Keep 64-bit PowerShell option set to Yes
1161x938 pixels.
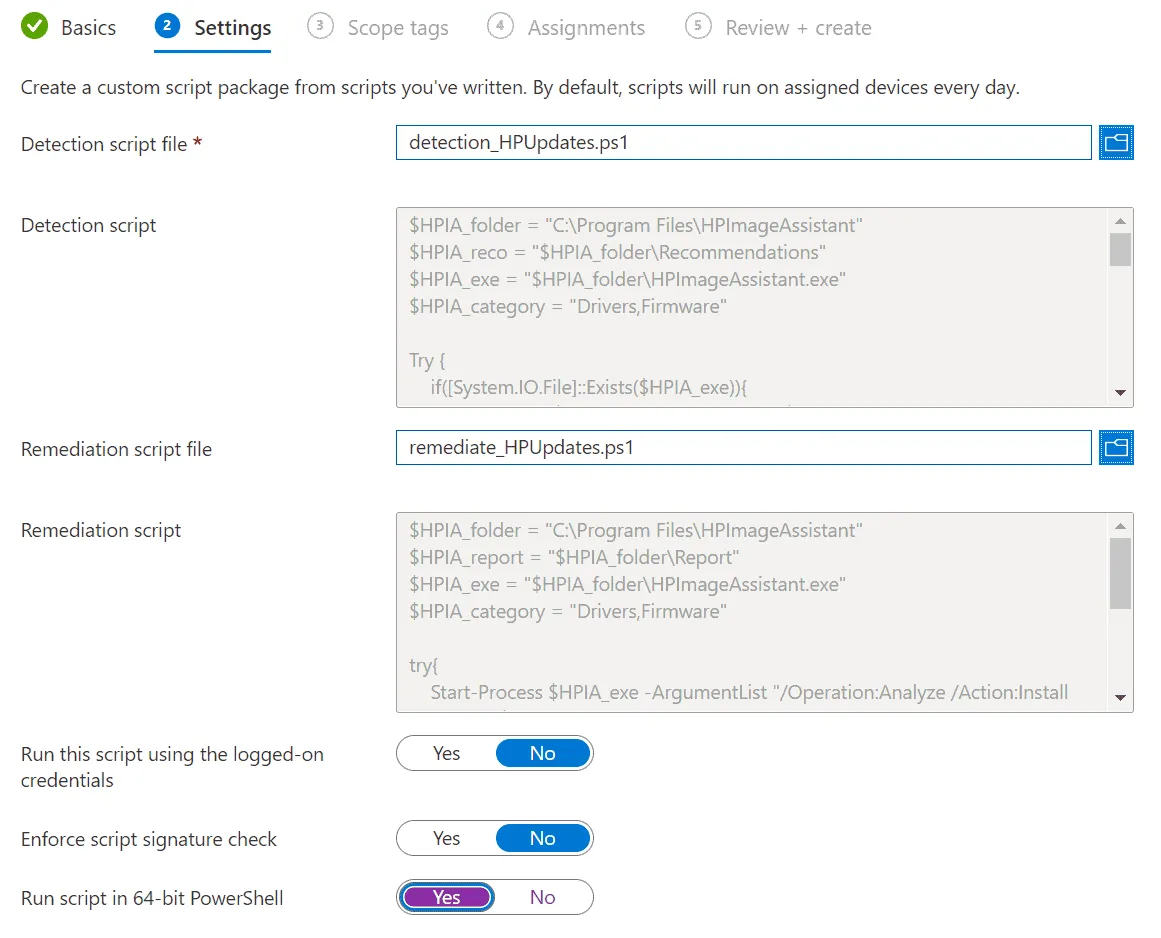pos(446,897)
